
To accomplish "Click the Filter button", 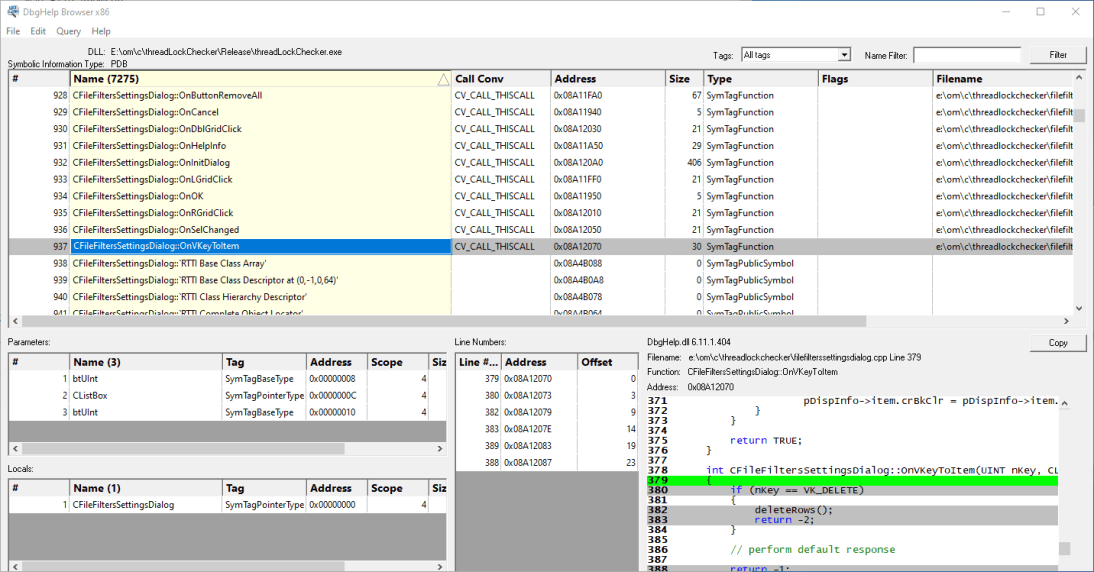I will point(1058,55).
